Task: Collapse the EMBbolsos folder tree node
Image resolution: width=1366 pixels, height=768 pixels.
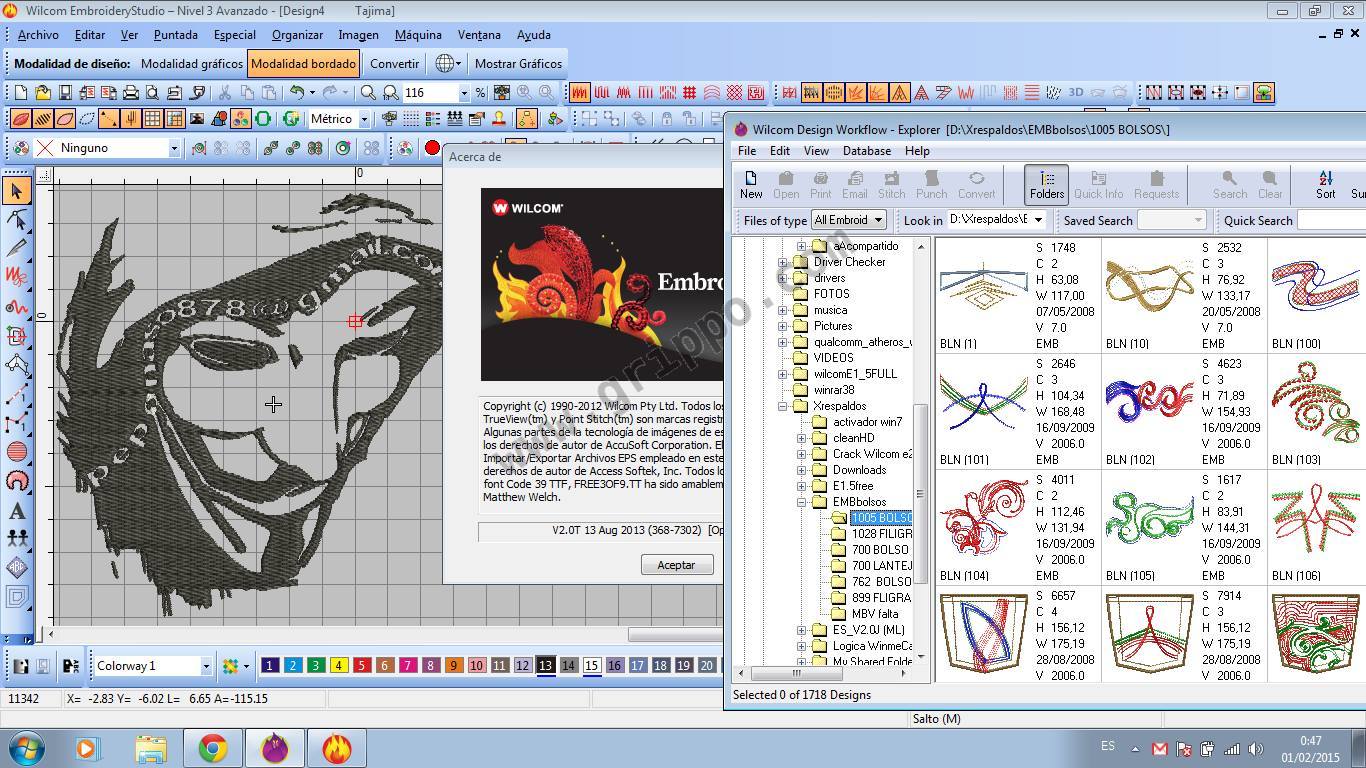Action: pyautogui.click(x=802, y=502)
